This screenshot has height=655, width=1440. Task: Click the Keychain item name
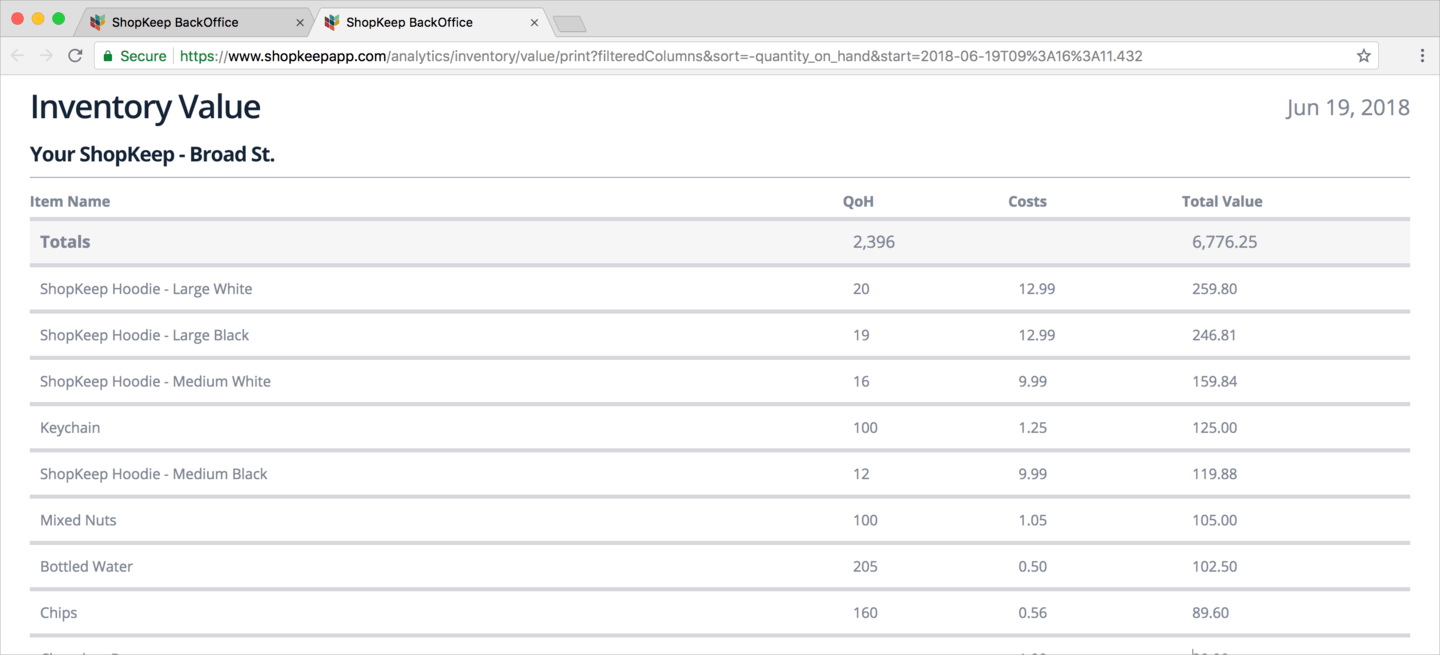pyautogui.click(x=70, y=428)
